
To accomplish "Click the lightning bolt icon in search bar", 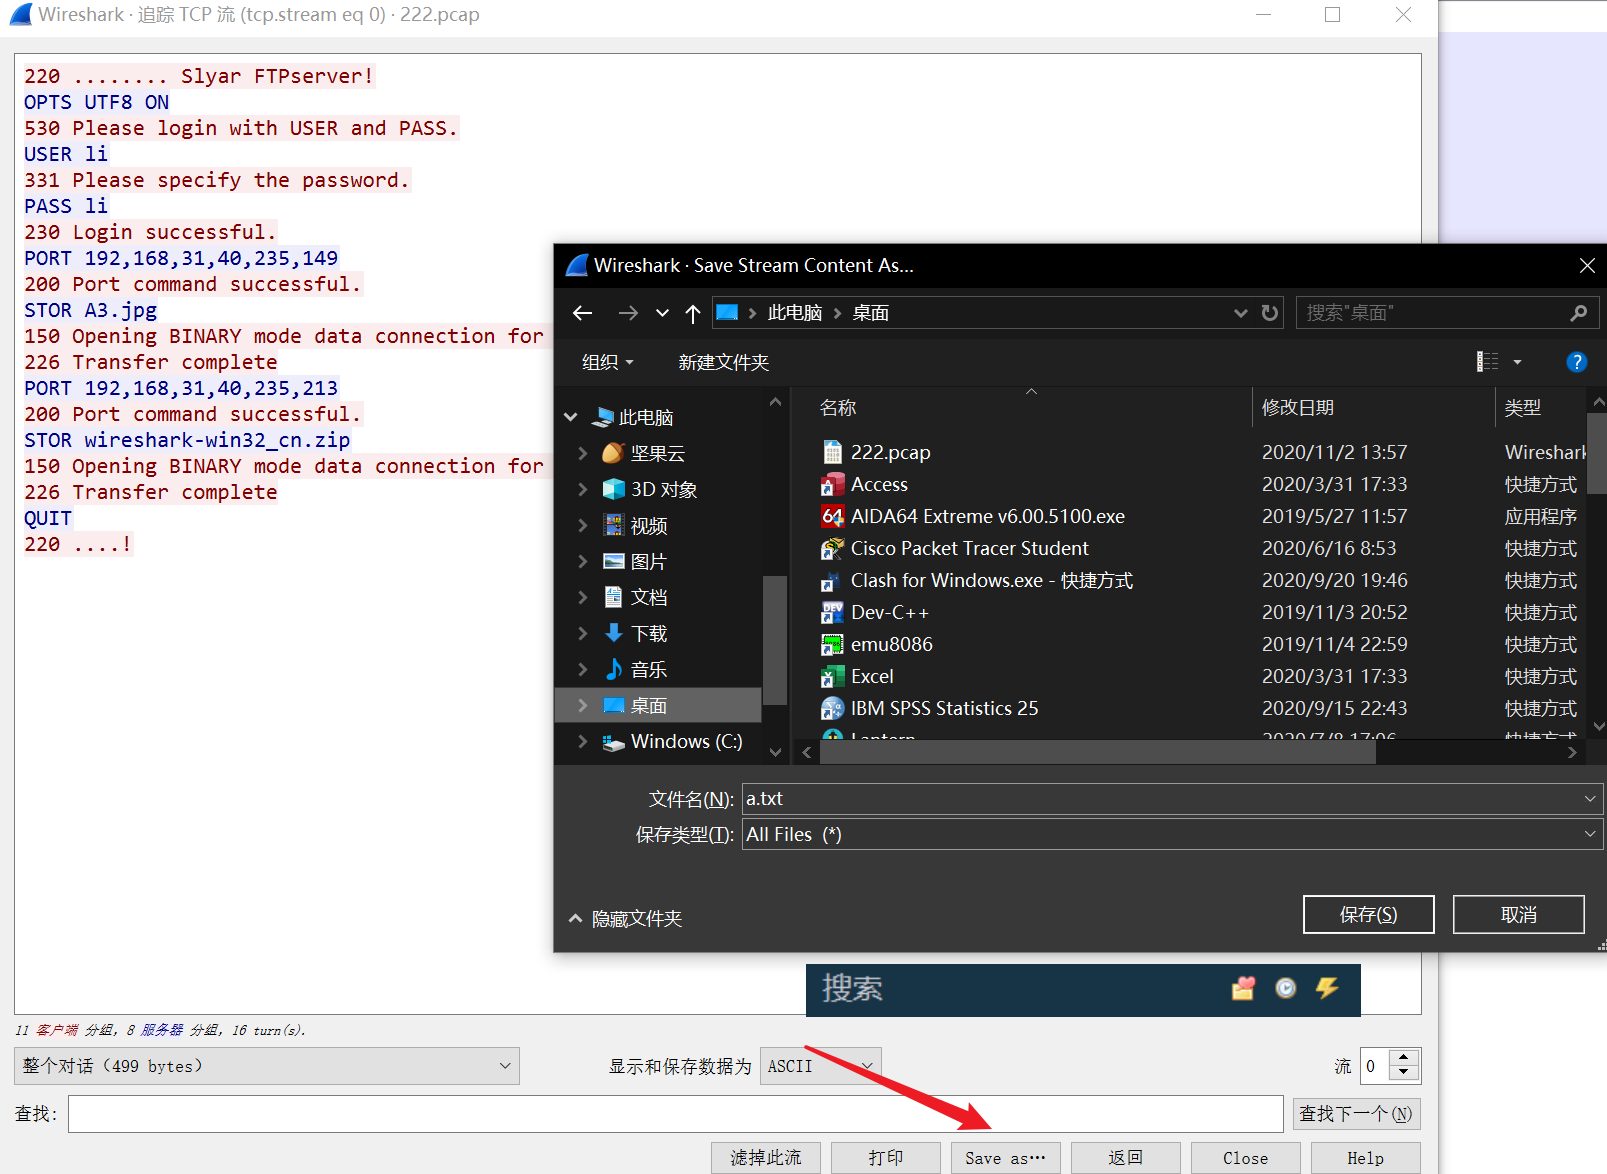I will click(1328, 988).
